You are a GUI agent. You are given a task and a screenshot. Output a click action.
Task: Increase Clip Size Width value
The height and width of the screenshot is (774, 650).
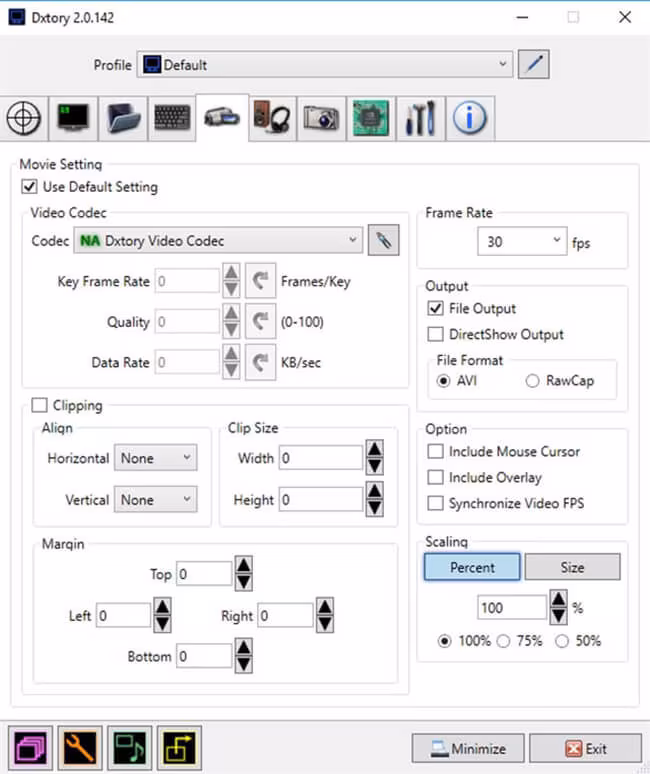375,449
